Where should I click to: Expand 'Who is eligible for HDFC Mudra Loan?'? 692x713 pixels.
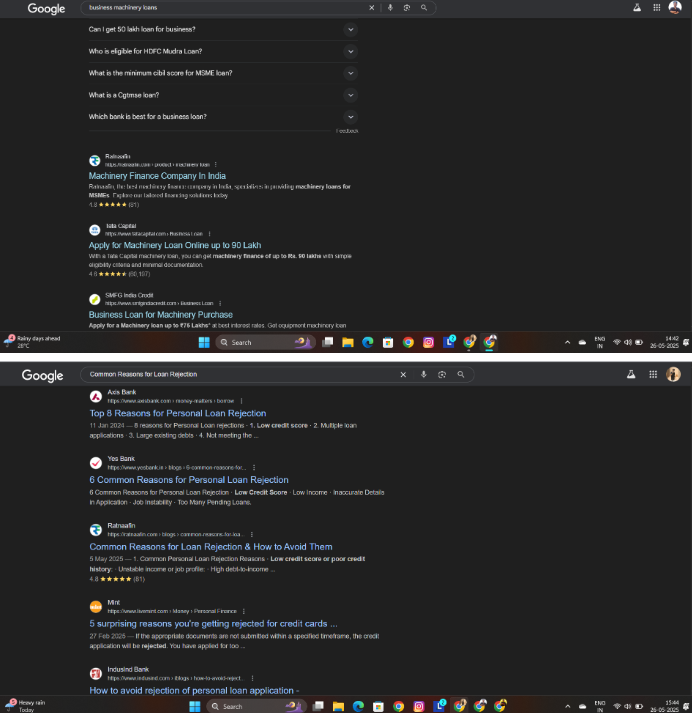coord(351,51)
